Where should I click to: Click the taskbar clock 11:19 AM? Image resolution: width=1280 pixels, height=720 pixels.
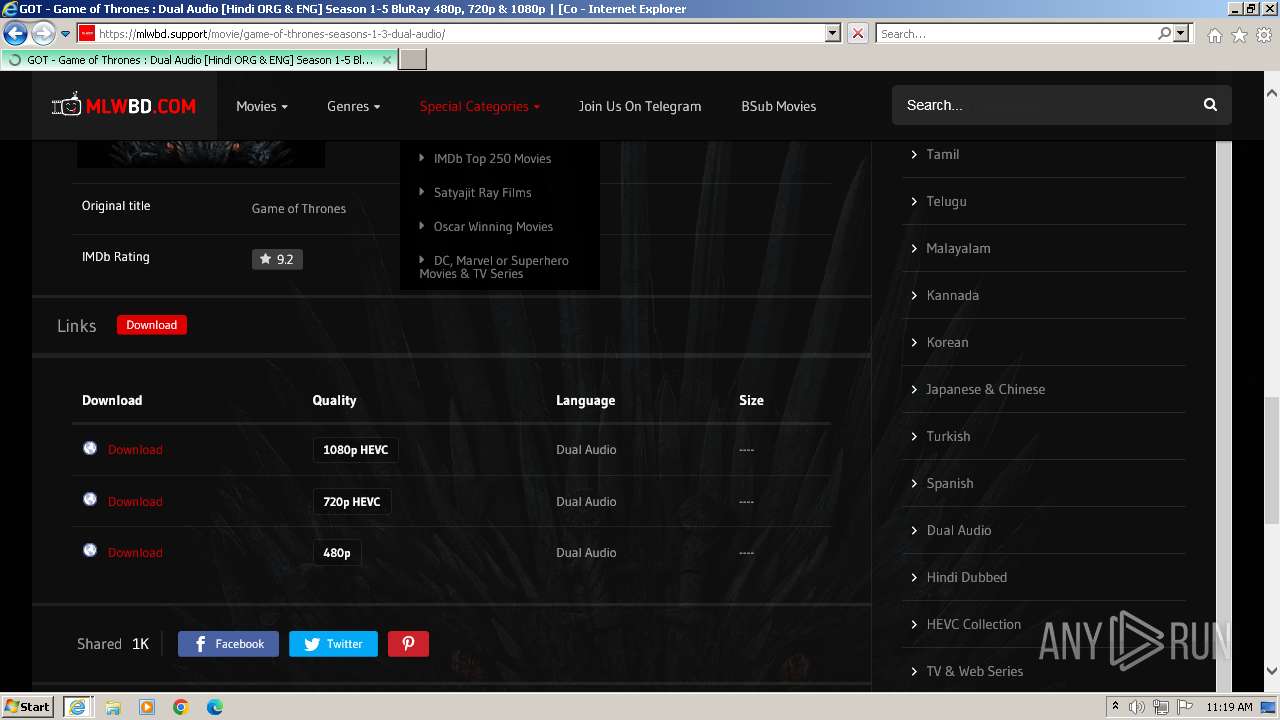coord(1229,707)
